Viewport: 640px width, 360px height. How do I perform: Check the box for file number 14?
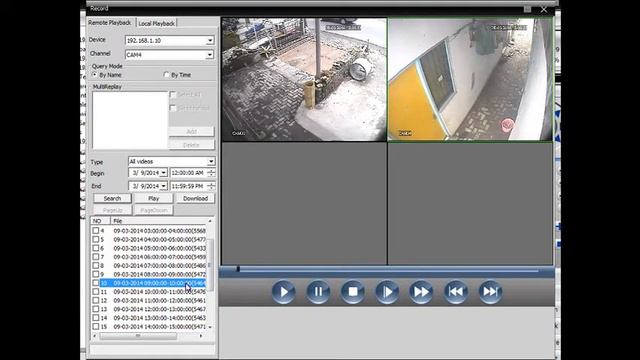[96, 318]
